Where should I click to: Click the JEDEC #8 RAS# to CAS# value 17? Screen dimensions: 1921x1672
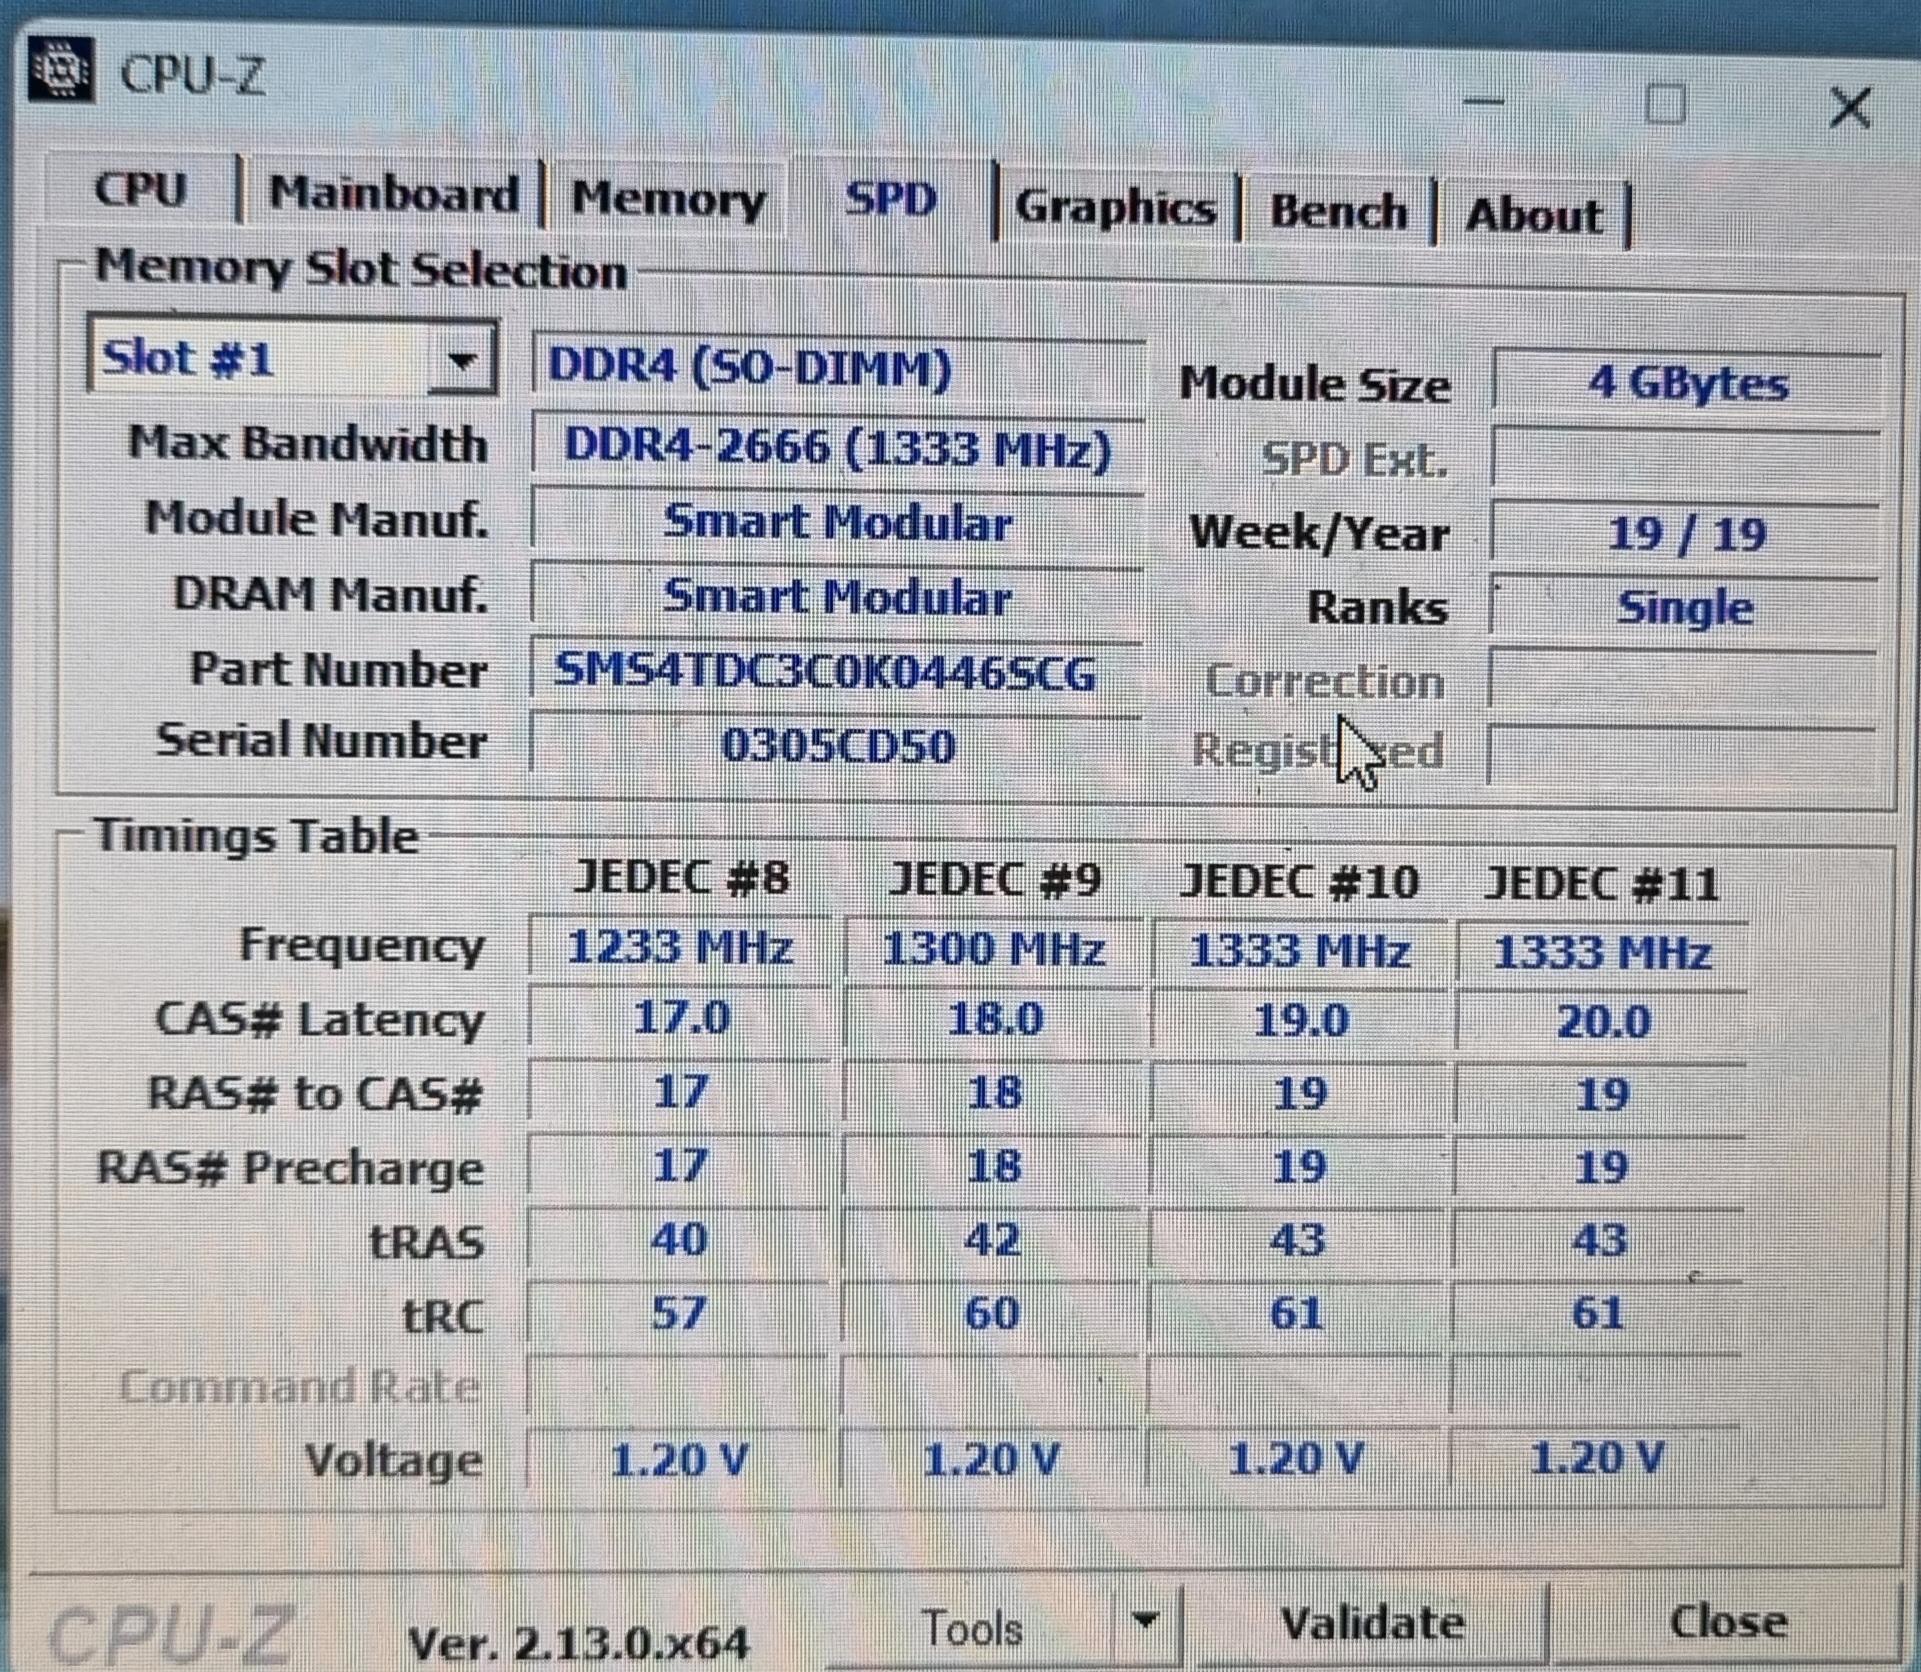pyautogui.click(x=680, y=1091)
